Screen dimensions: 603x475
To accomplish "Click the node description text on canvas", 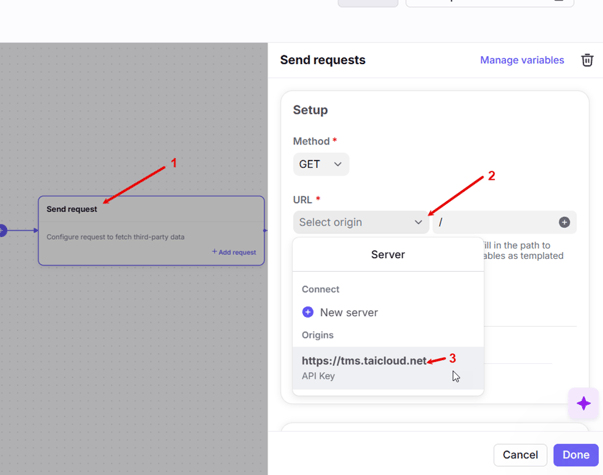I will coord(113,237).
